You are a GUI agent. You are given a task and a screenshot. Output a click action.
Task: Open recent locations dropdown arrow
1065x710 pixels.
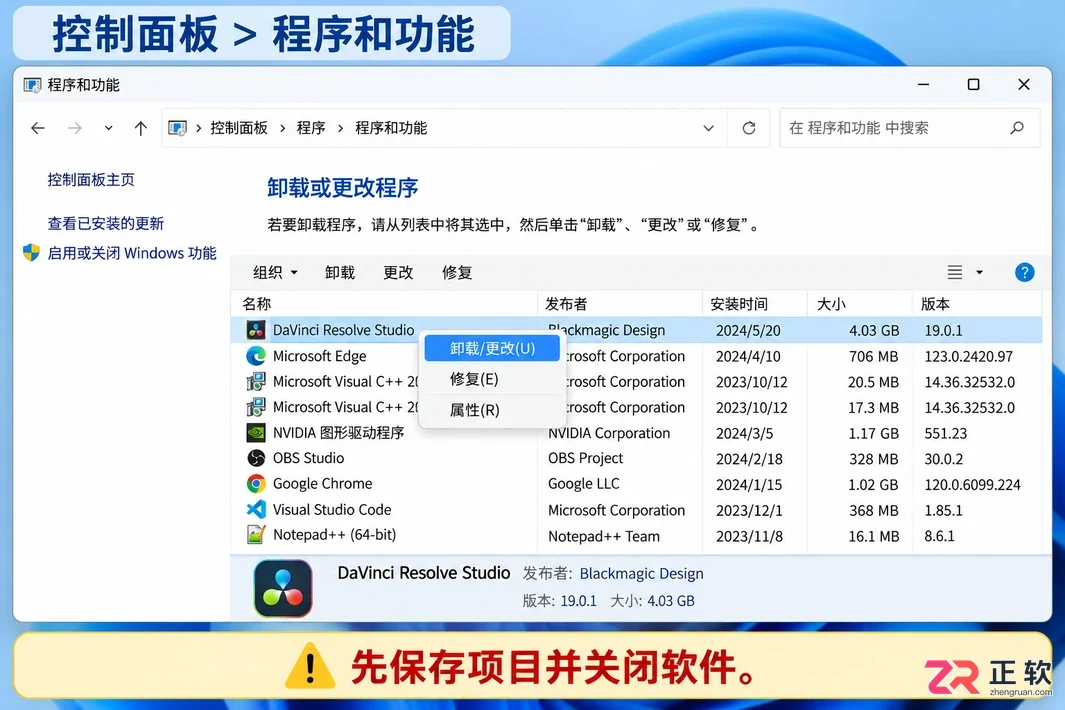pos(108,128)
